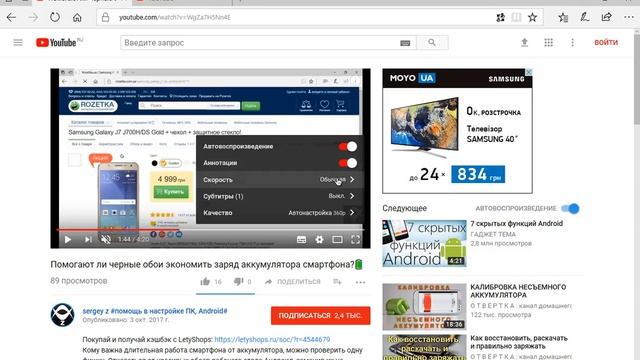Switch to theater mode

(337, 240)
